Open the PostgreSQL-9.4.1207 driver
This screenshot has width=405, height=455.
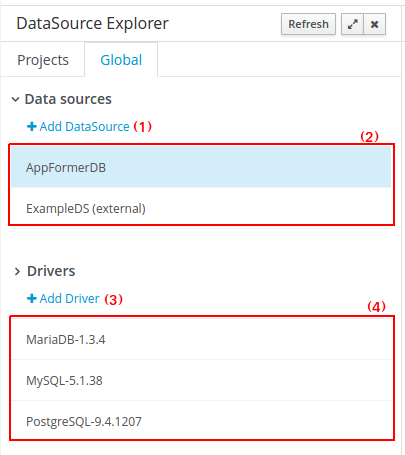[x=201, y=421]
